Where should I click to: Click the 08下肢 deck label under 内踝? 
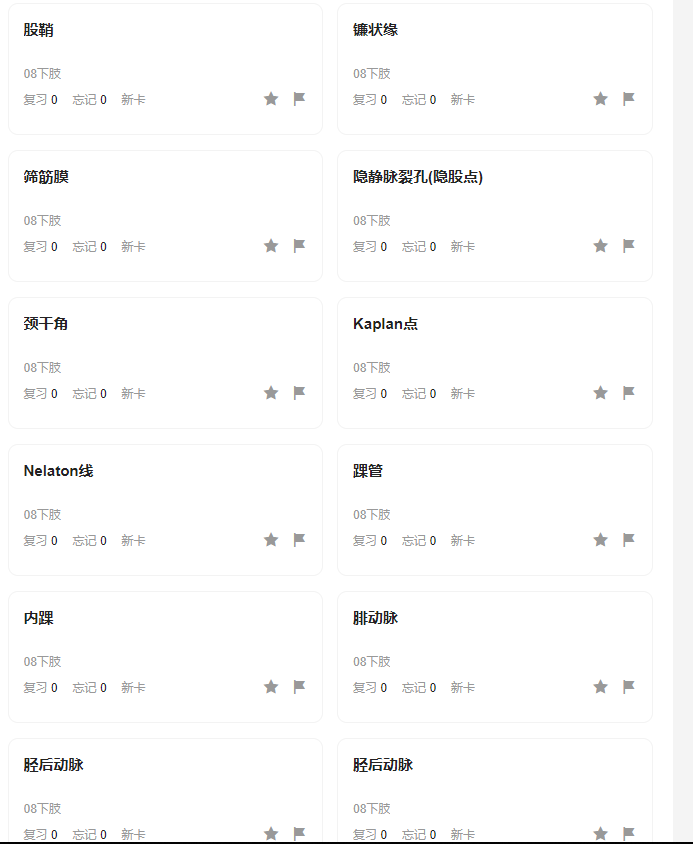point(43,662)
